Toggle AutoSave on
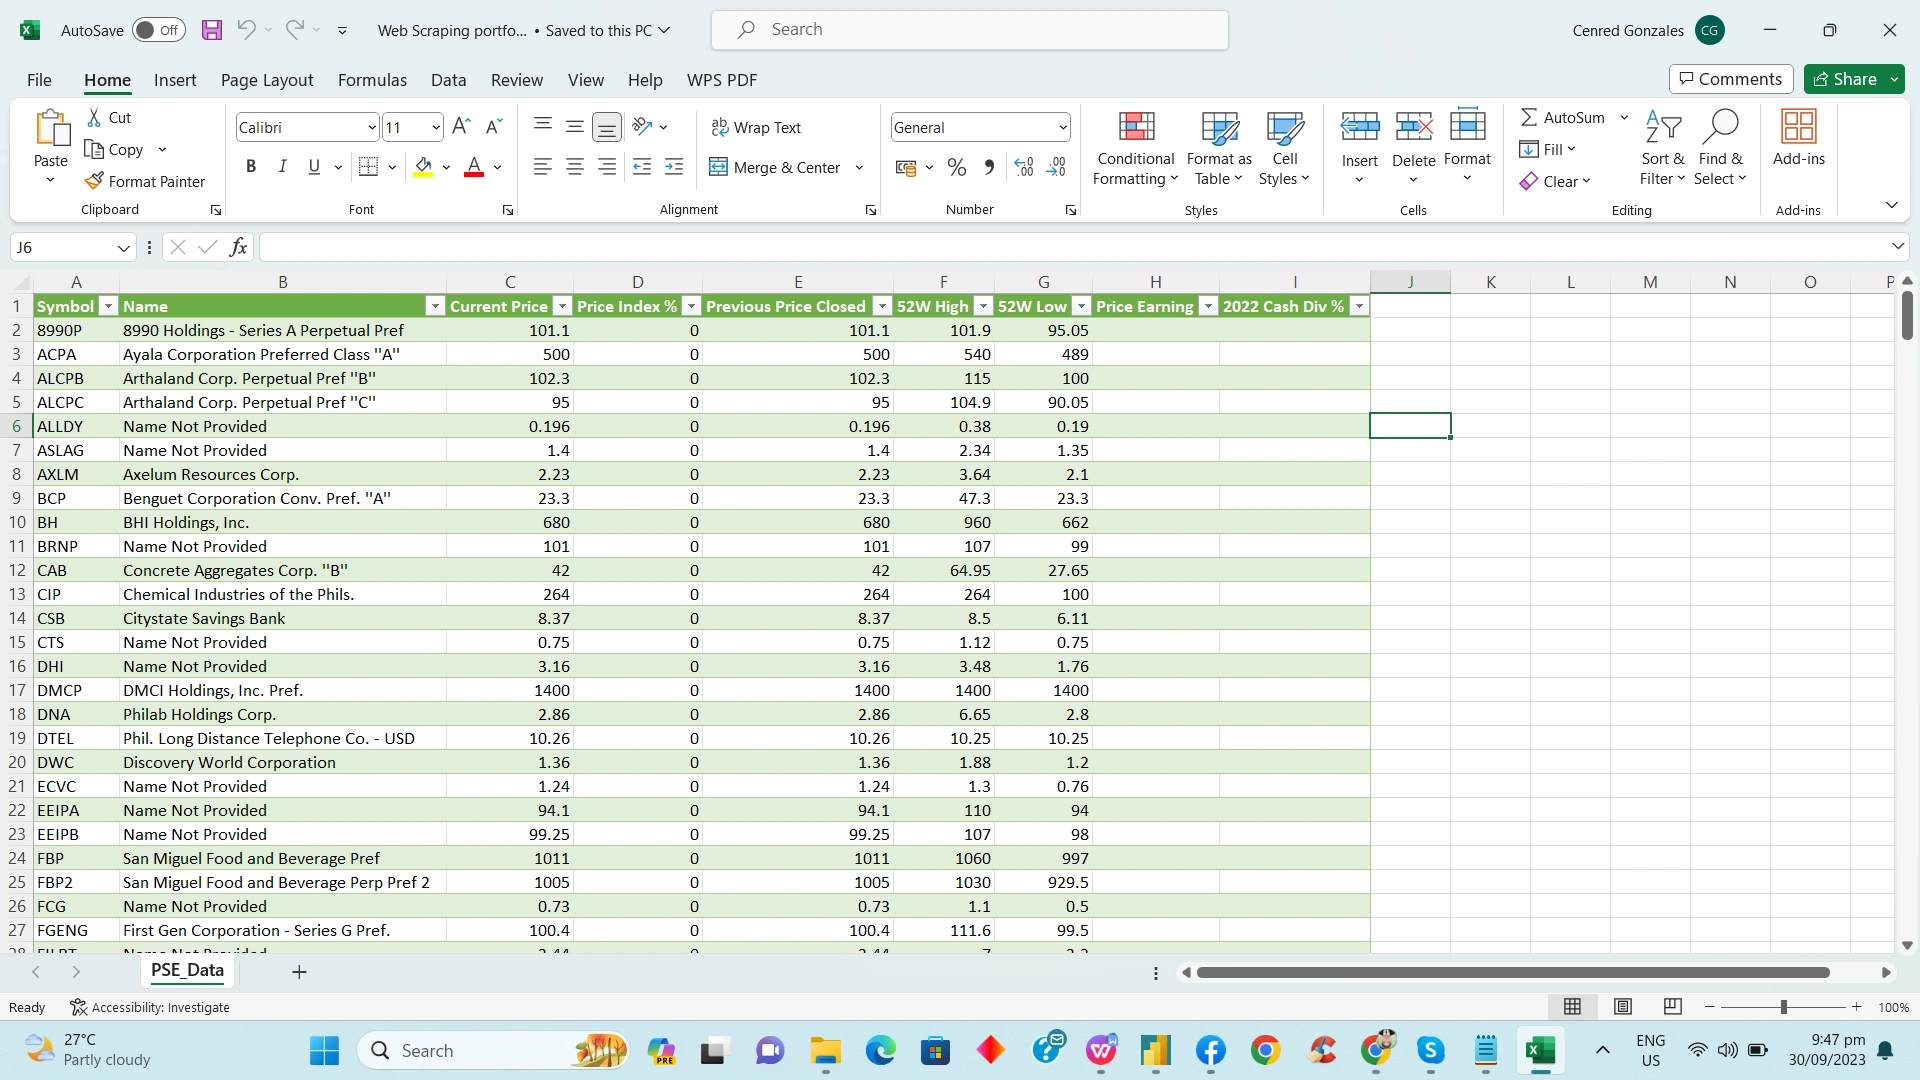The width and height of the screenshot is (1920, 1080). click(157, 30)
